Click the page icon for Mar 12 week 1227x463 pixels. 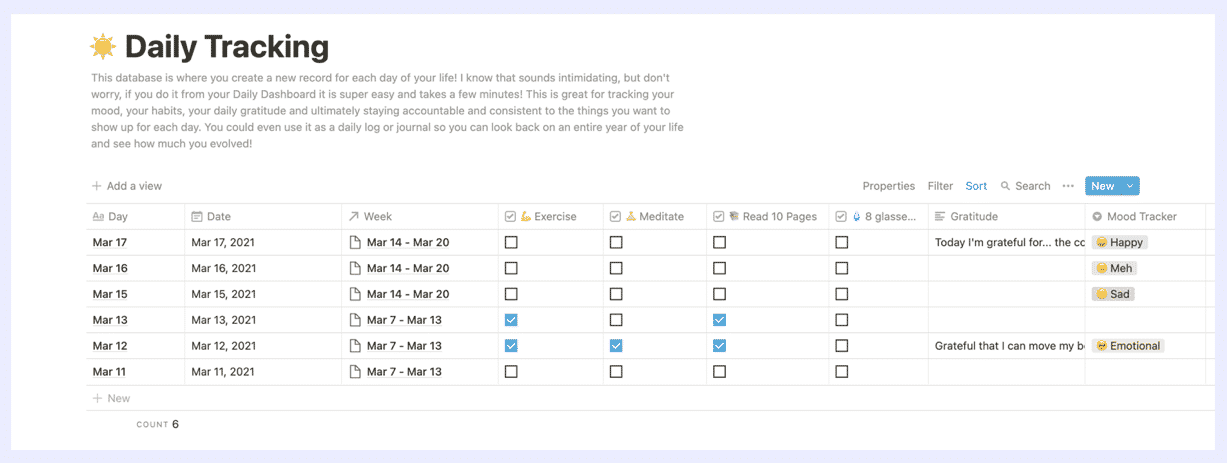tap(355, 346)
